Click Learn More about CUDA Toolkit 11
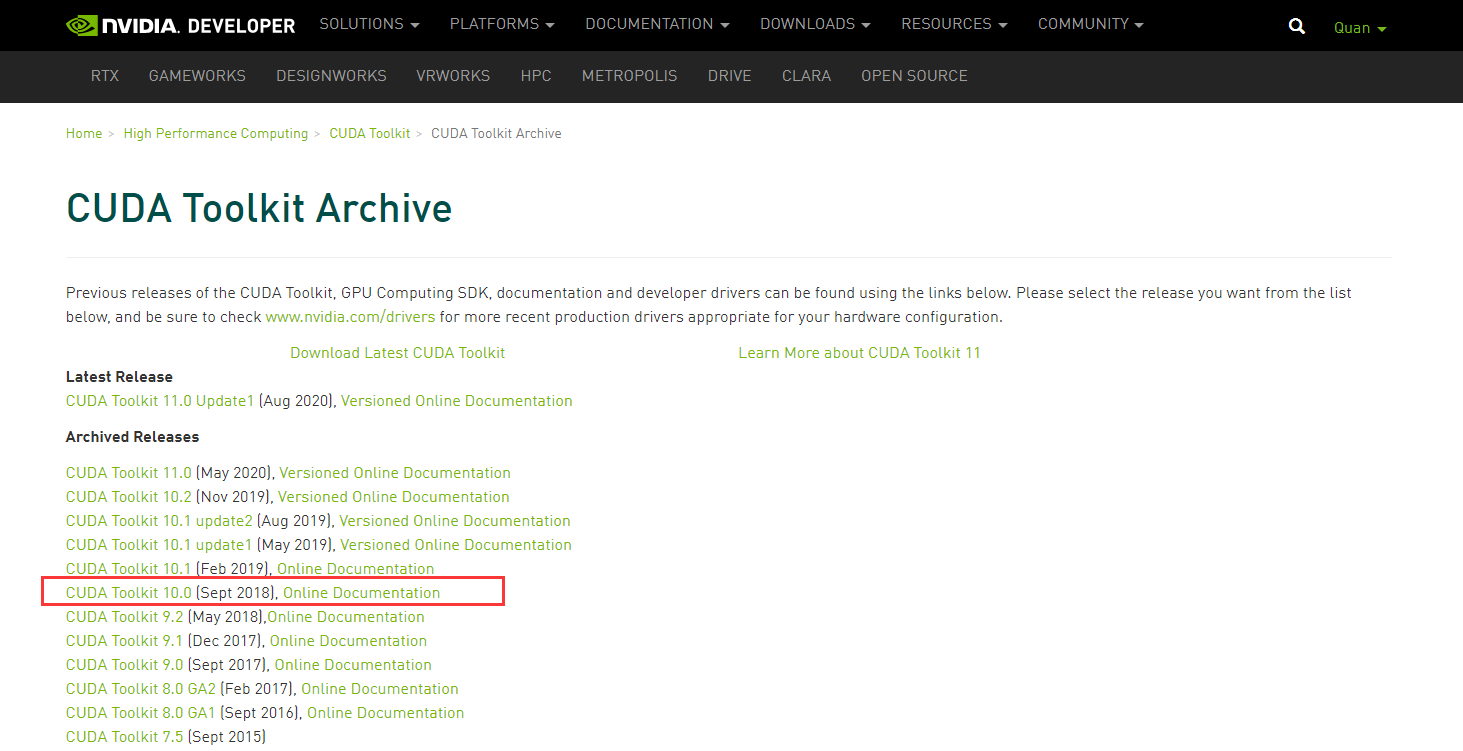 tap(859, 353)
